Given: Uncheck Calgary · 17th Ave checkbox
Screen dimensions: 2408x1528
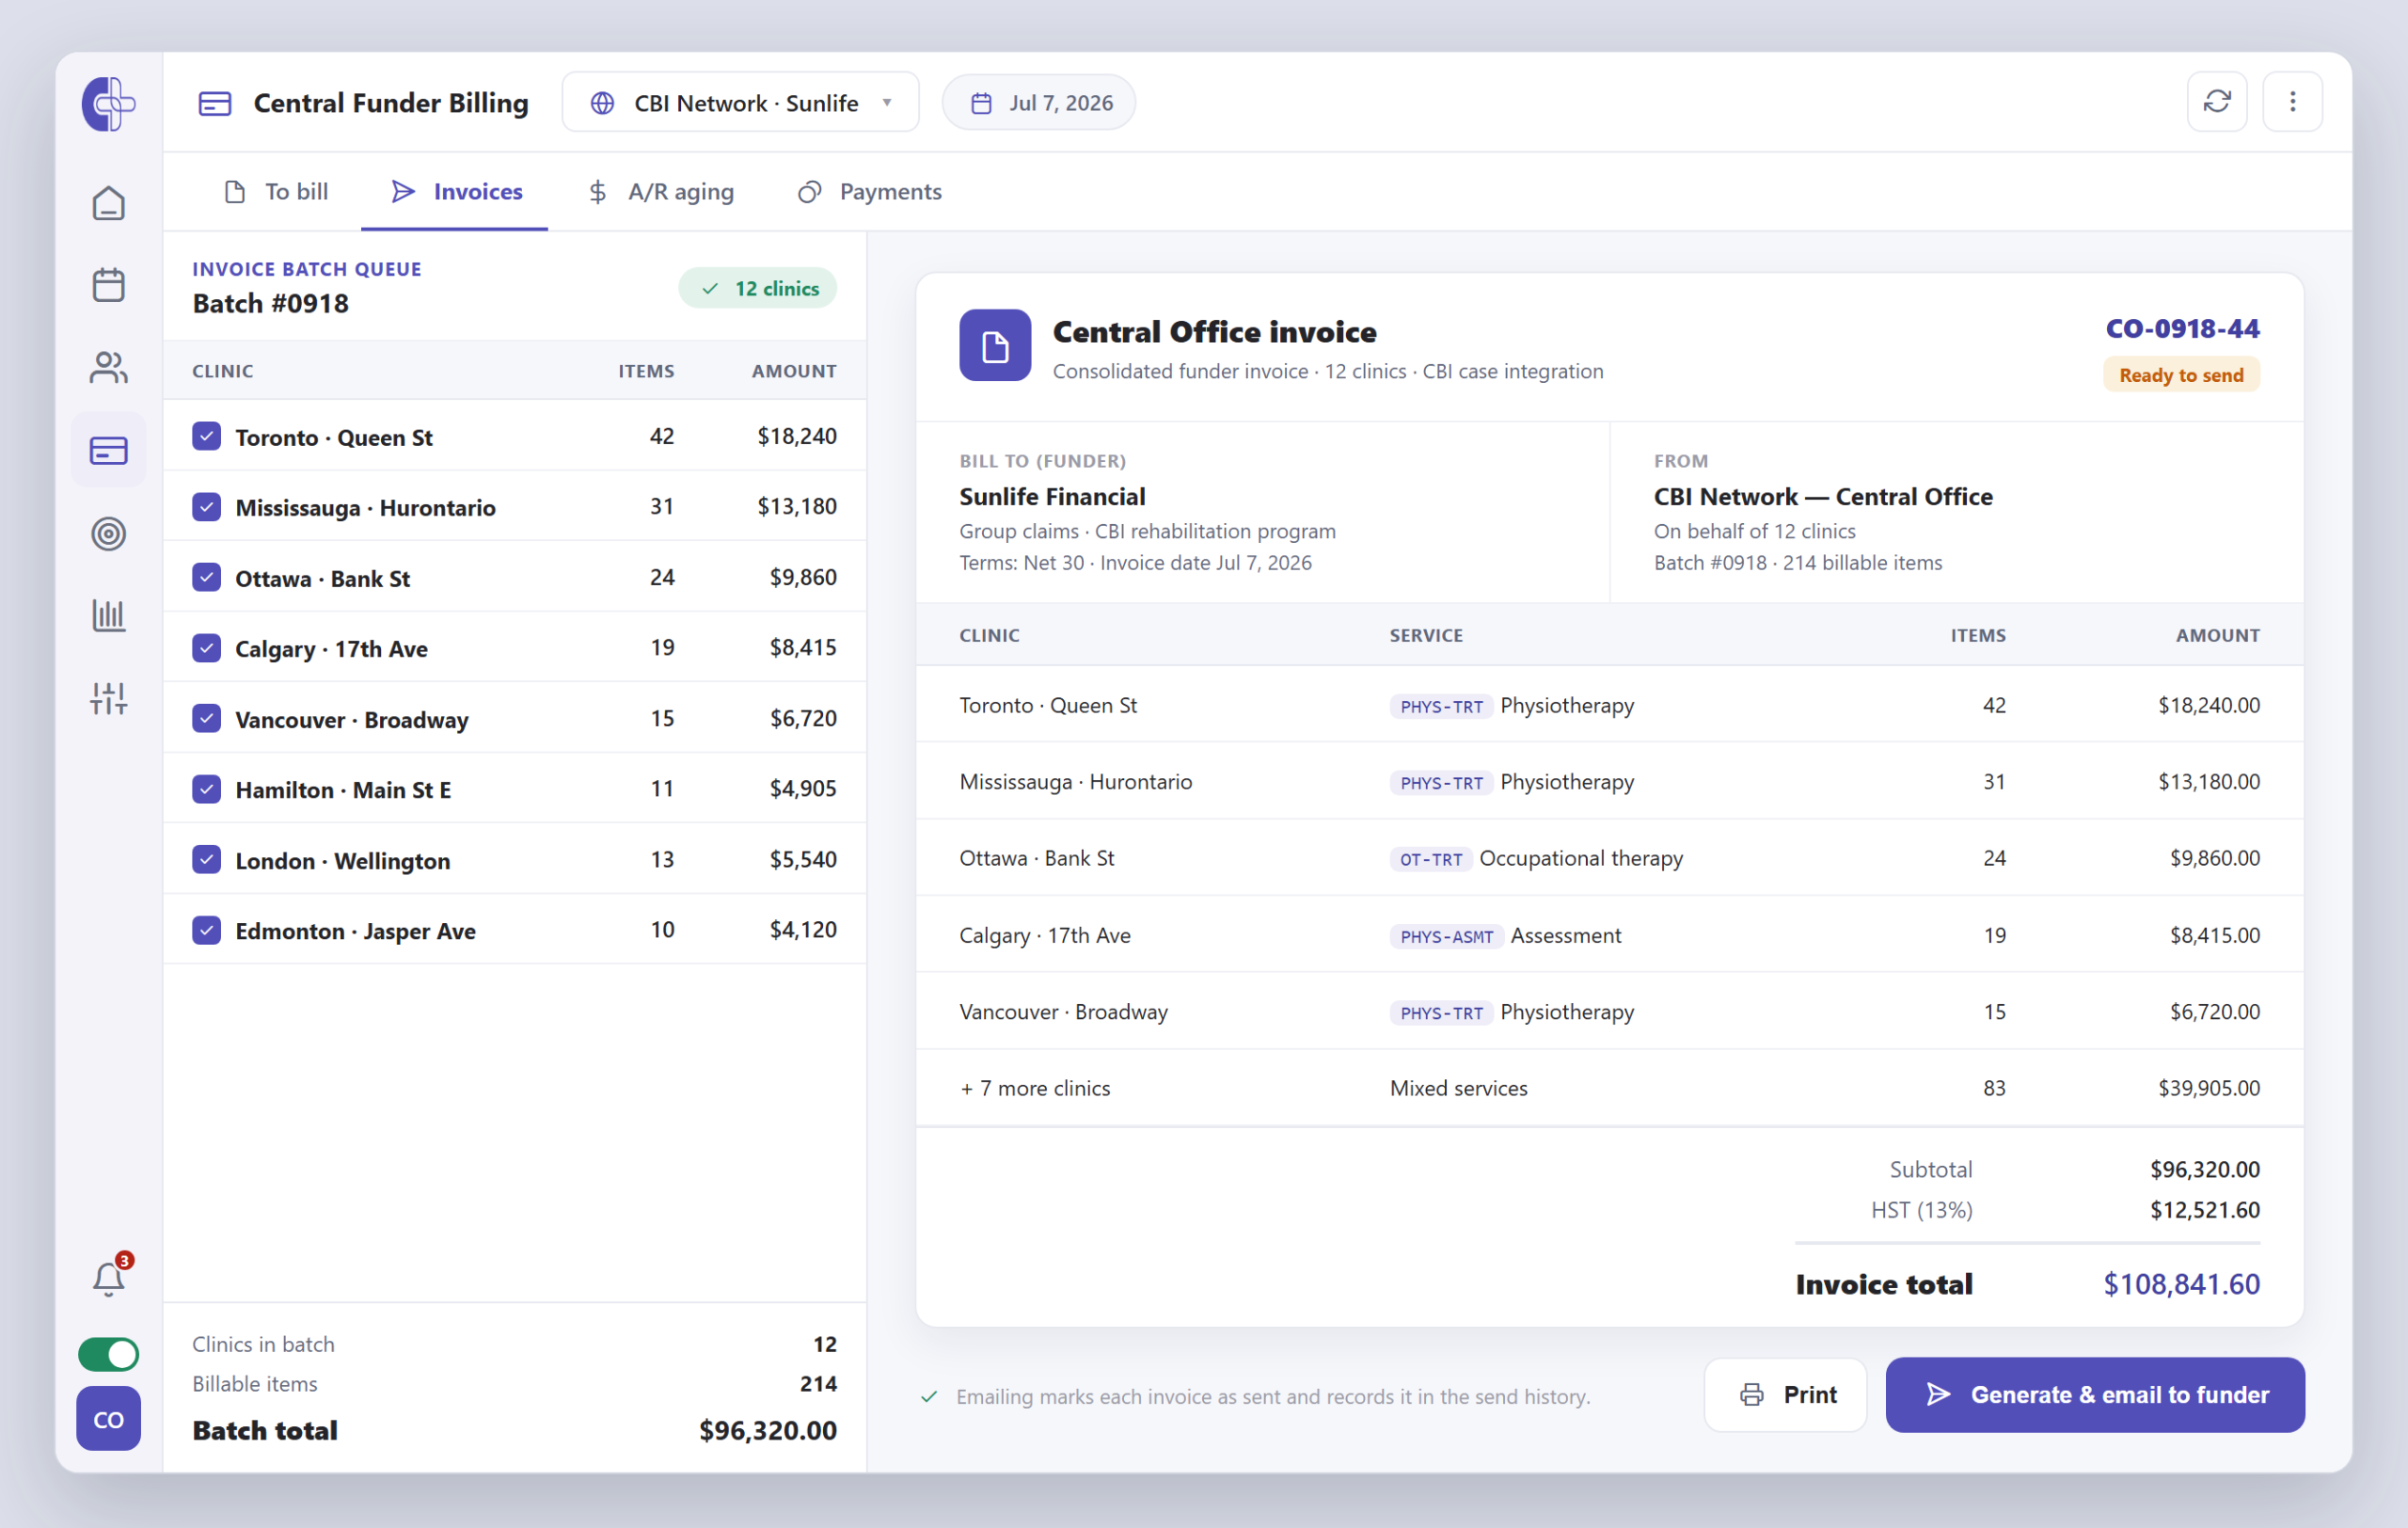Looking at the screenshot, I should click(206, 648).
